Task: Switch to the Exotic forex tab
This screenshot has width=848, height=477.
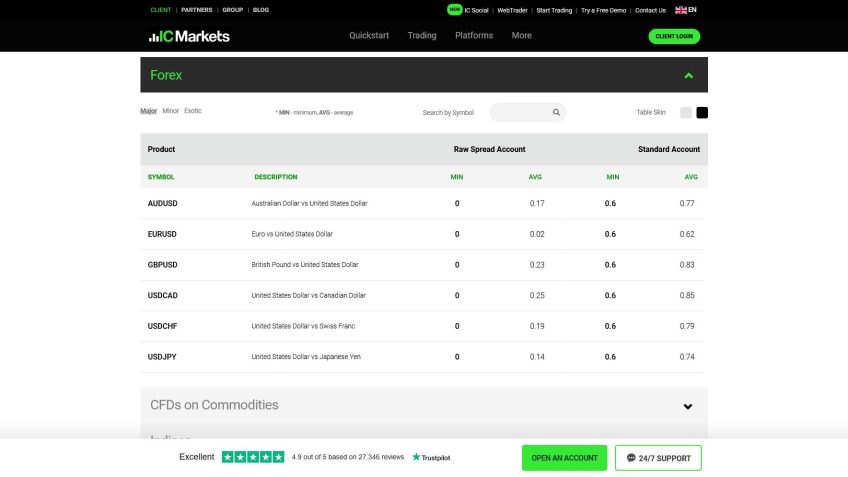Action: click(193, 111)
